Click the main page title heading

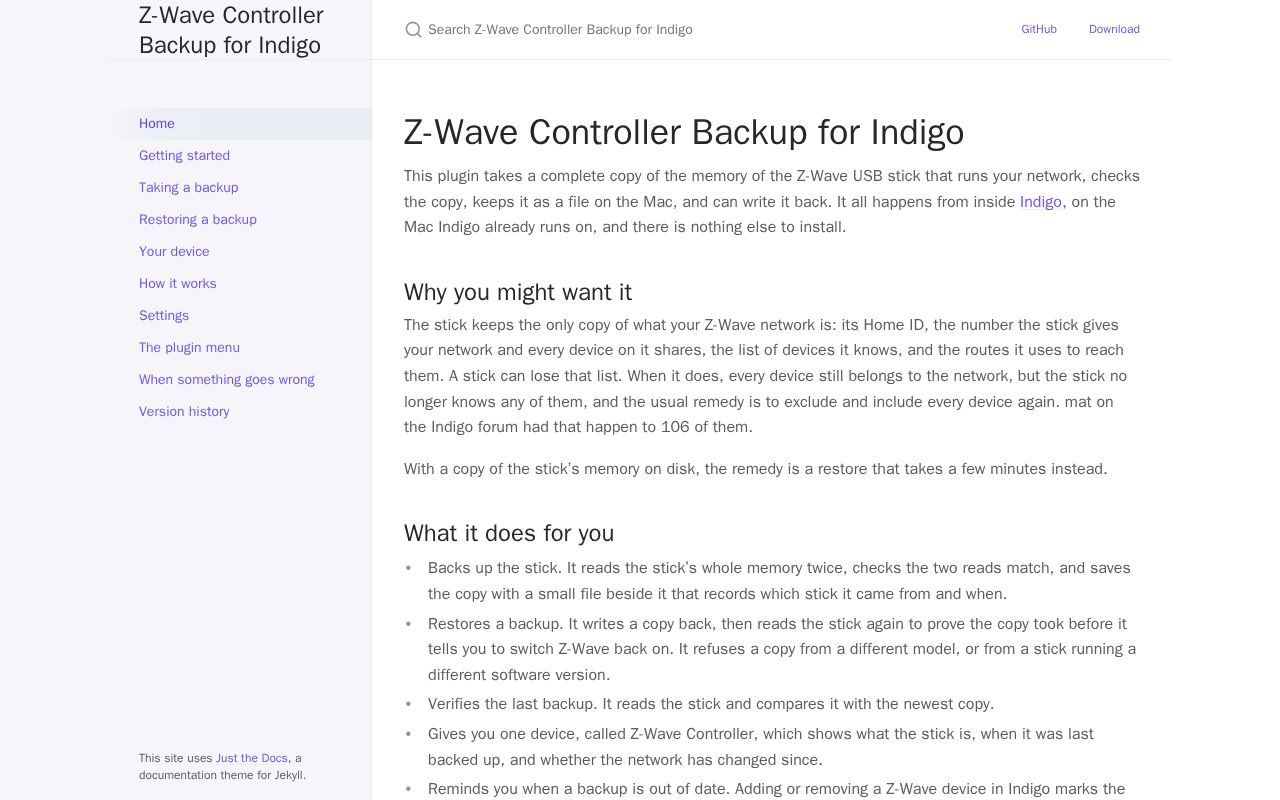click(x=684, y=132)
